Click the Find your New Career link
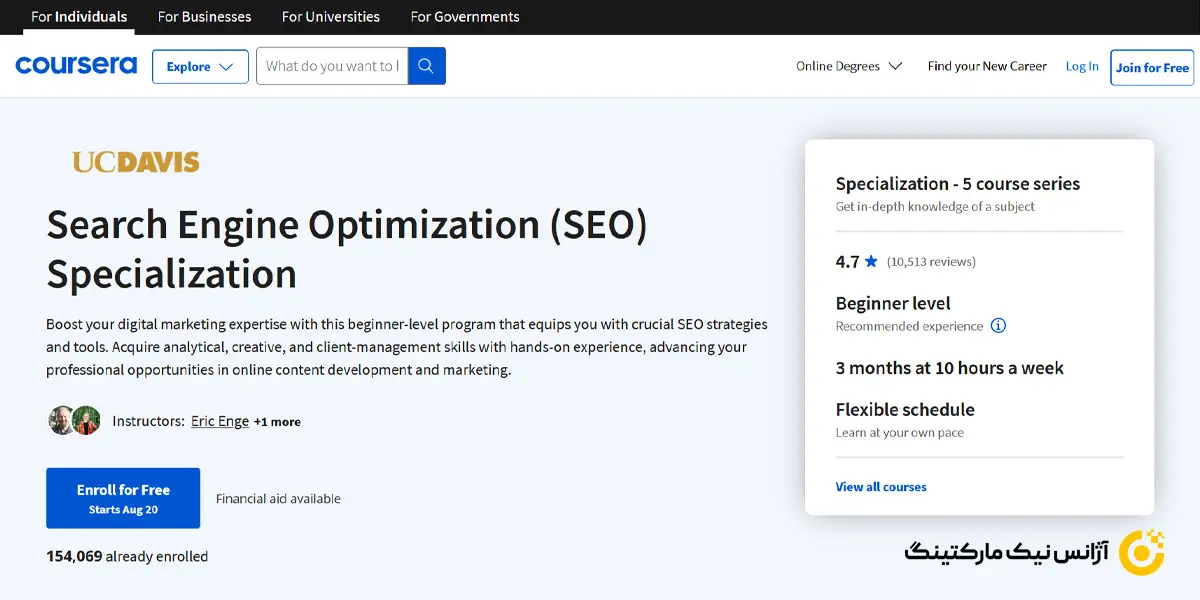The height and width of the screenshot is (600, 1200). 987,66
